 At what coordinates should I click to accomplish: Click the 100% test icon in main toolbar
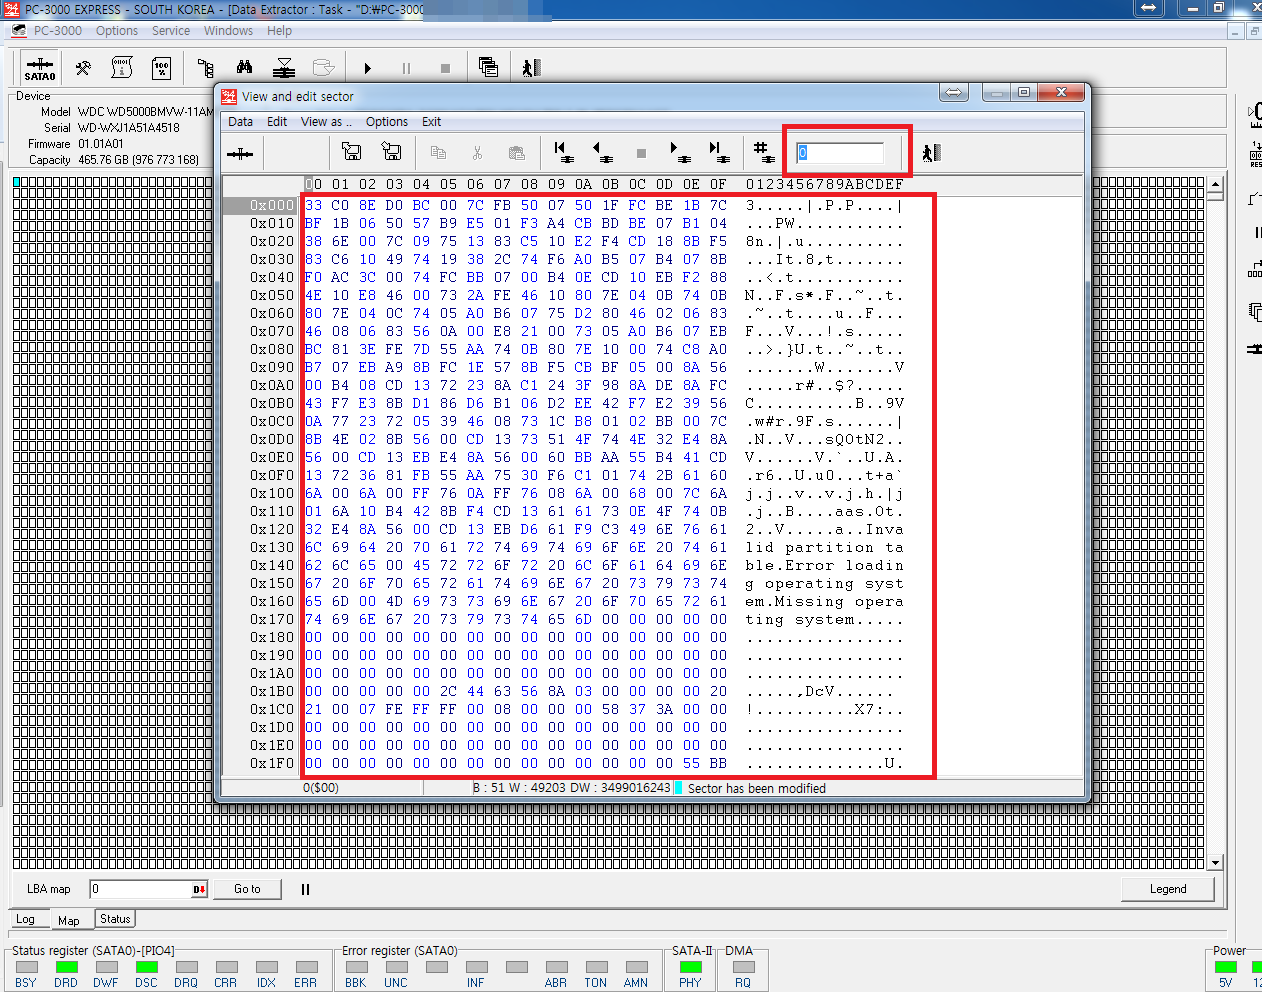click(x=161, y=68)
